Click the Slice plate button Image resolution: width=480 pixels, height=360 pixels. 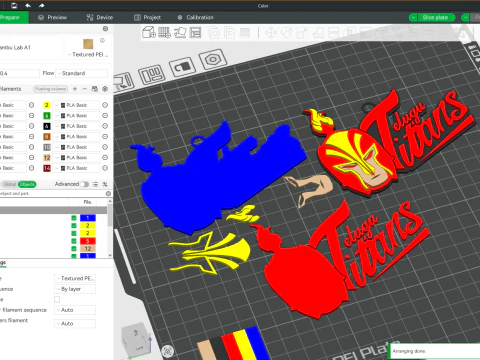tap(436, 17)
